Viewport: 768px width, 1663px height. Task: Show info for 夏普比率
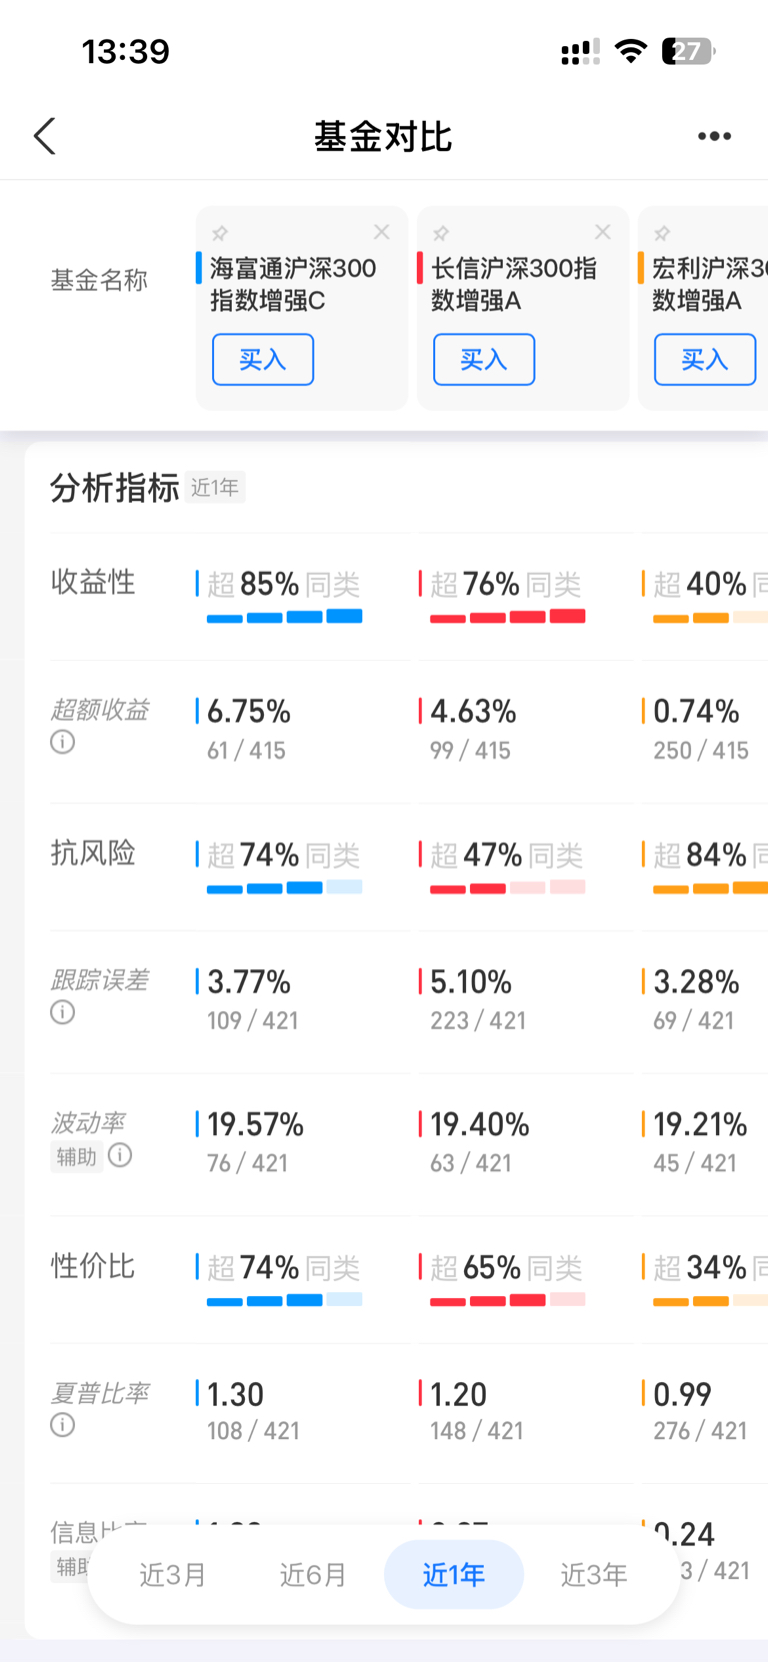click(62, 1424)
